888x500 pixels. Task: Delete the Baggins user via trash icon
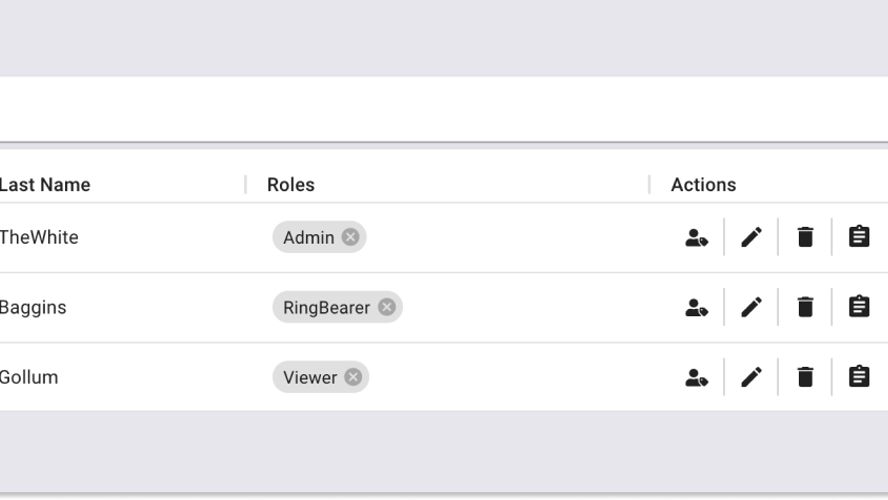(805, 307)
